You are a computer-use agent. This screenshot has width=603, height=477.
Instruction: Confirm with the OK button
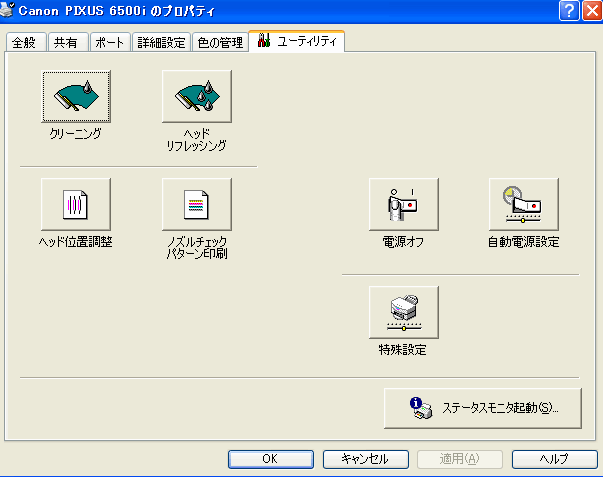271,459
